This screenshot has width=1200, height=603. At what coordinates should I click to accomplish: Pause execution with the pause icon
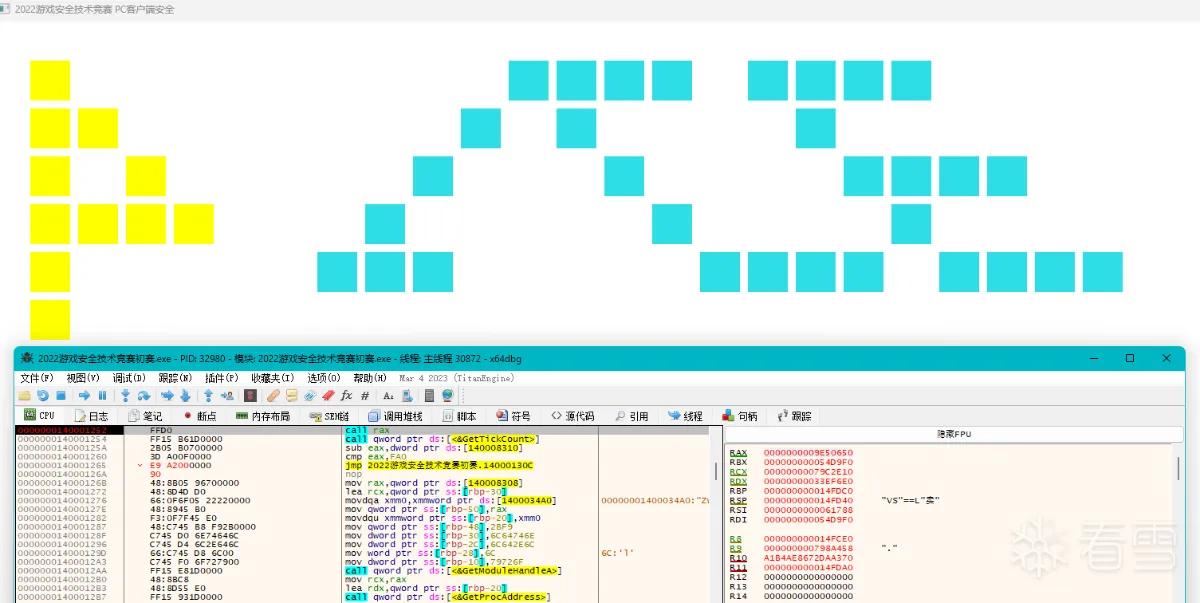tap(102, 396)
